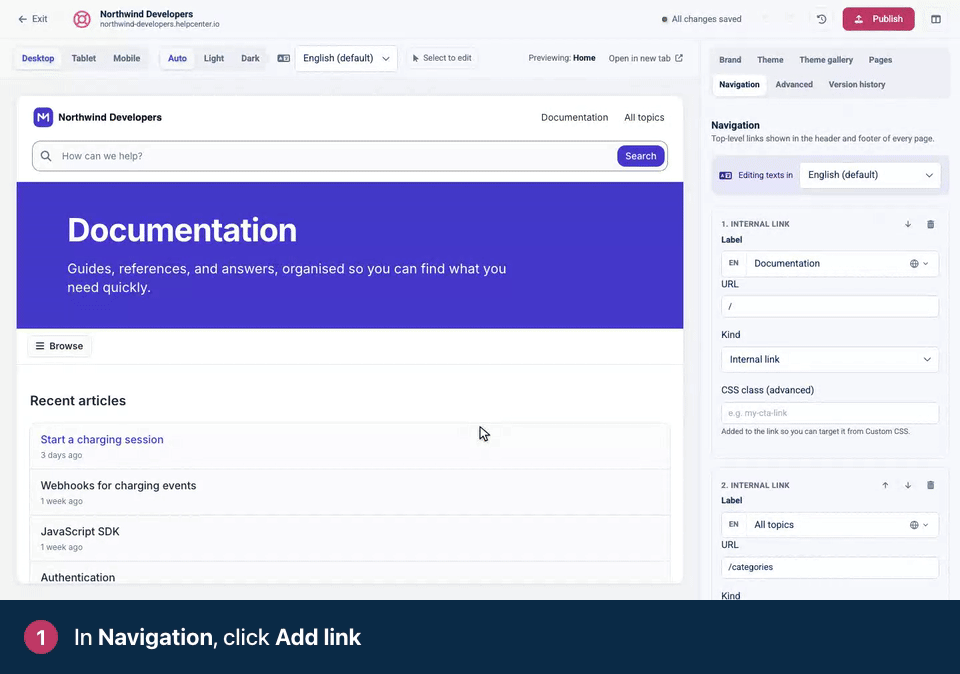
Task: Click the Publish button
Action: (x=878, y=19)
